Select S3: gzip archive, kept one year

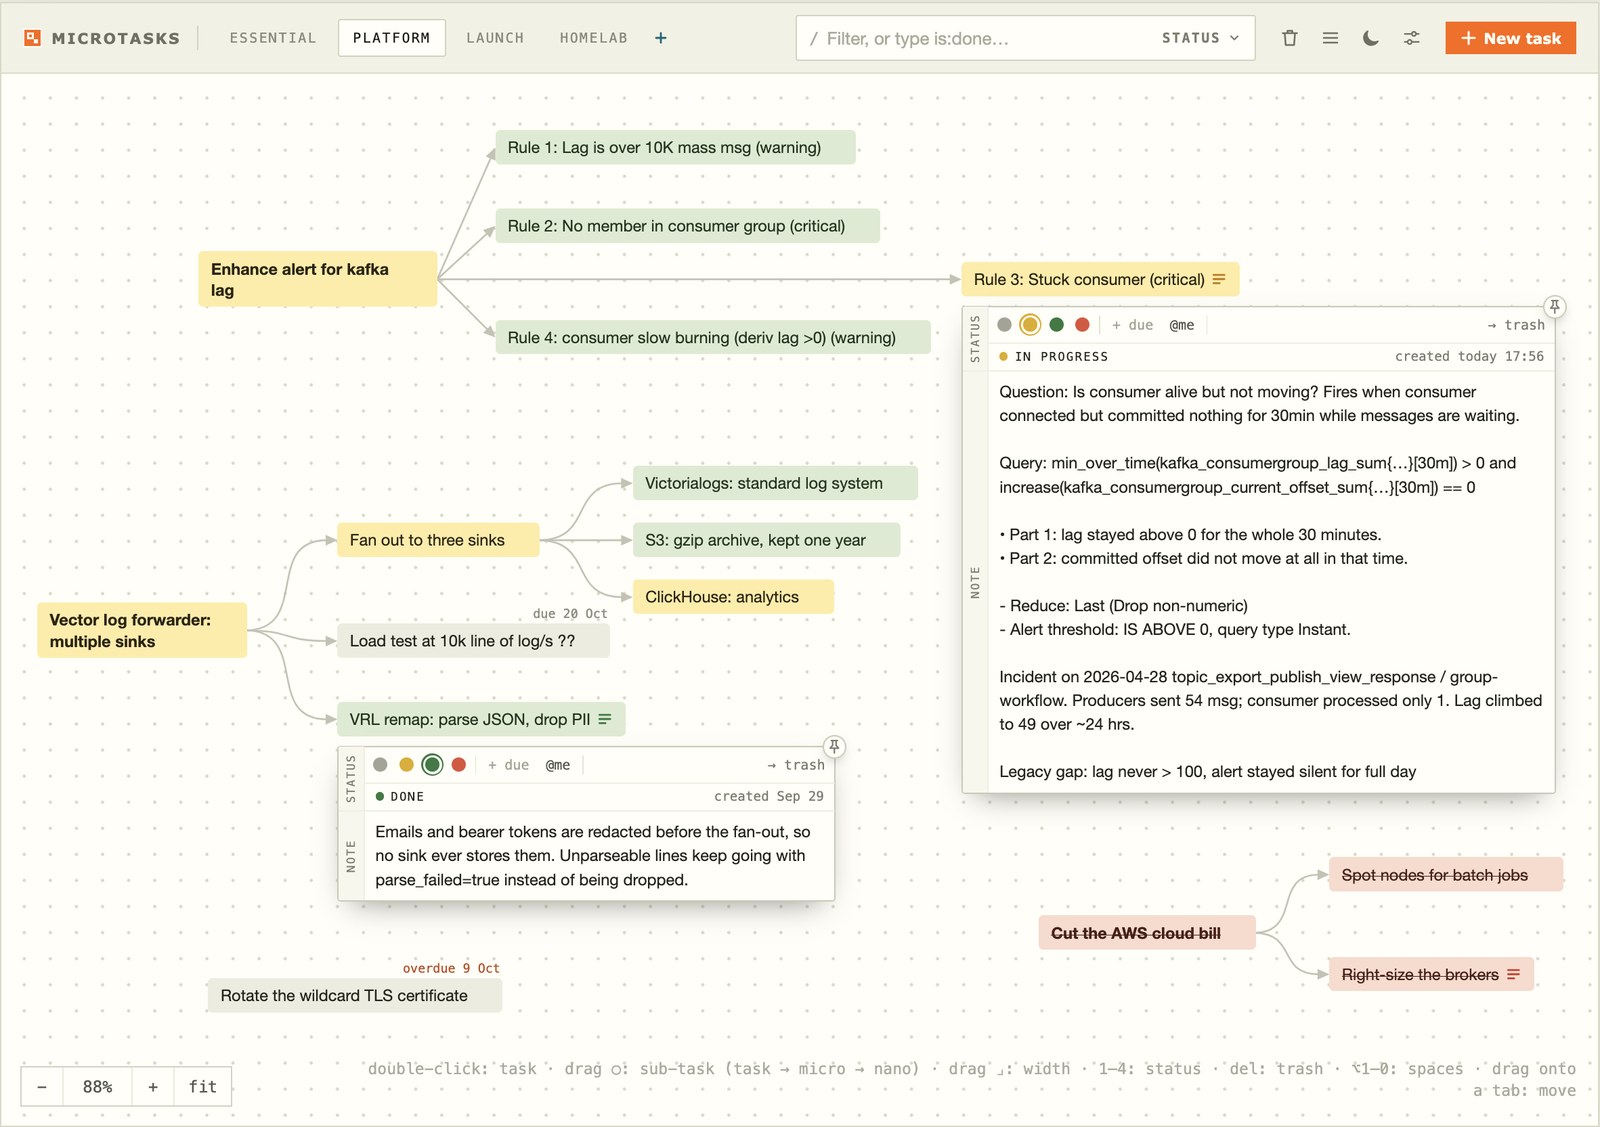click(766, 540)
